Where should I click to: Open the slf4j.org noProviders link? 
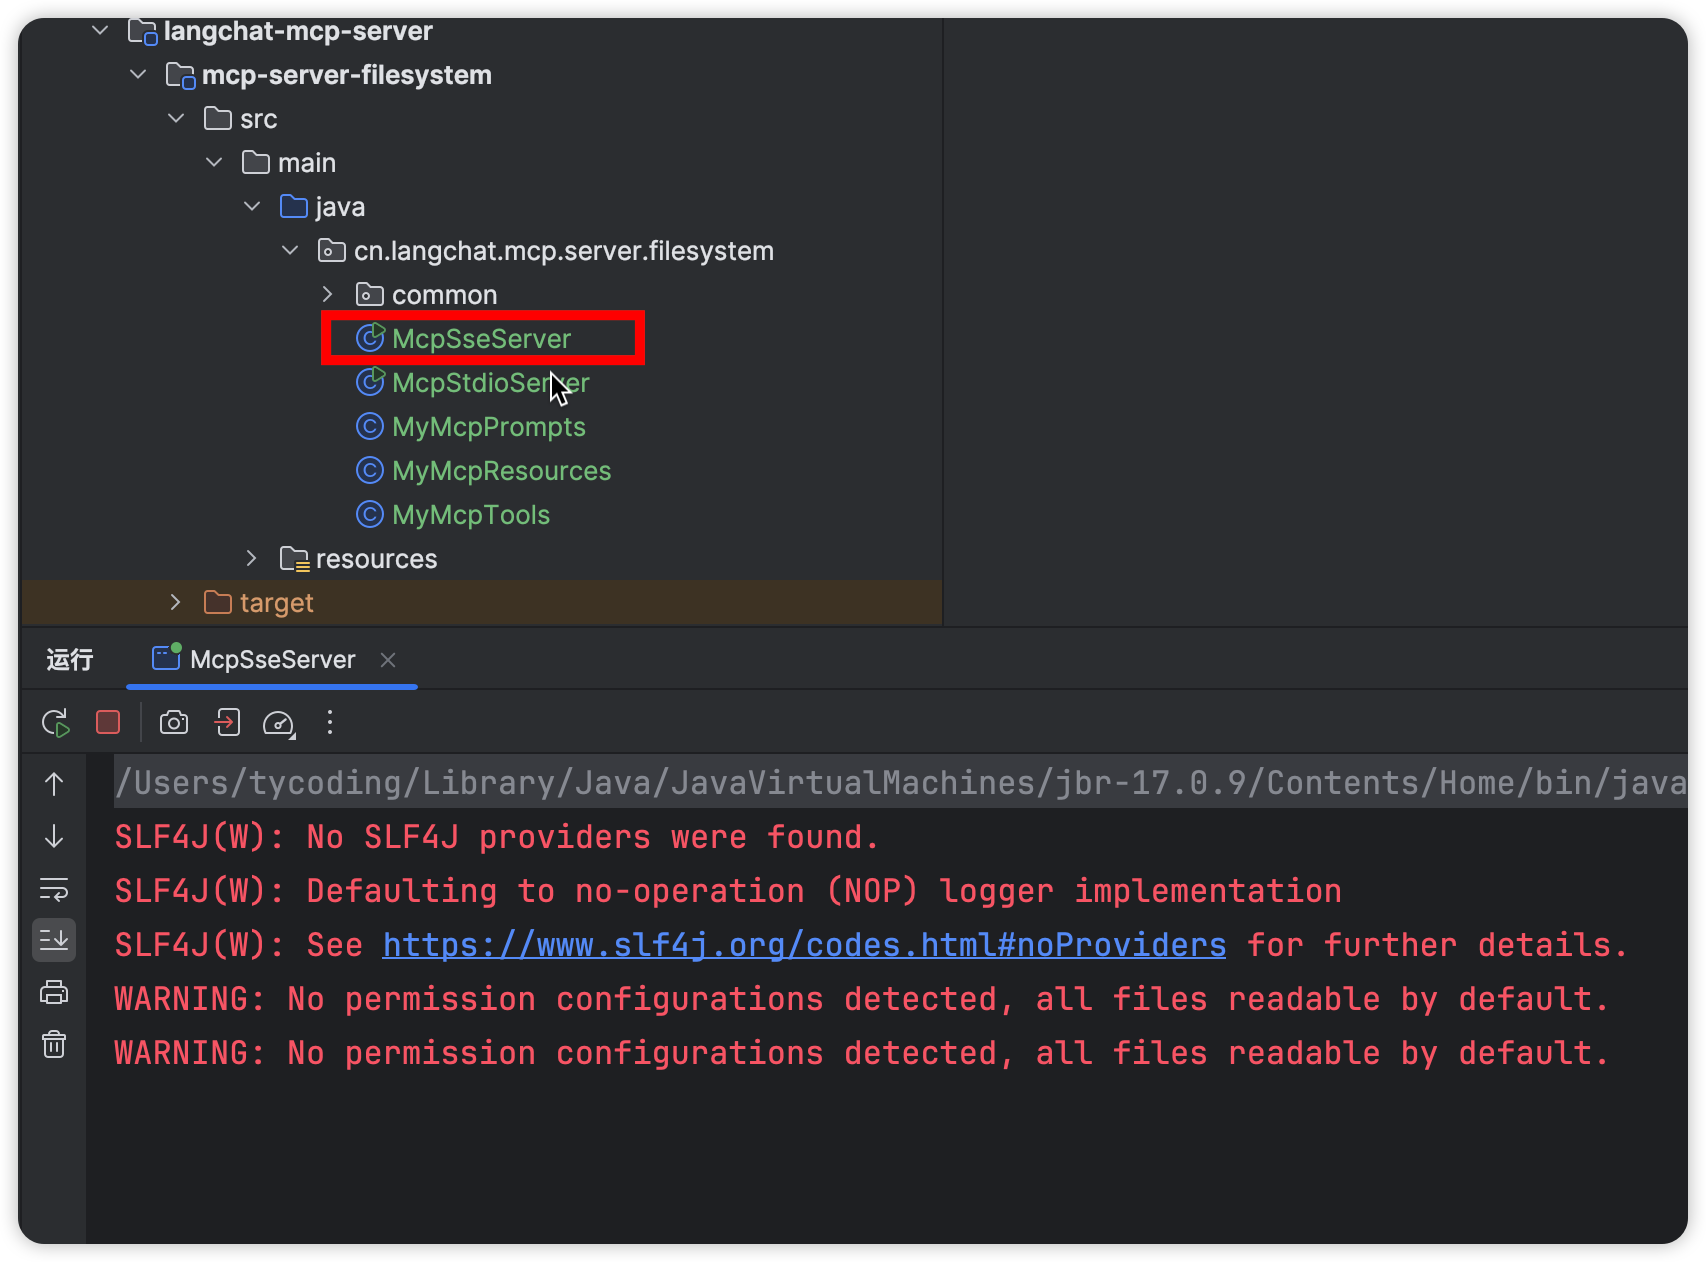(803, 945)
